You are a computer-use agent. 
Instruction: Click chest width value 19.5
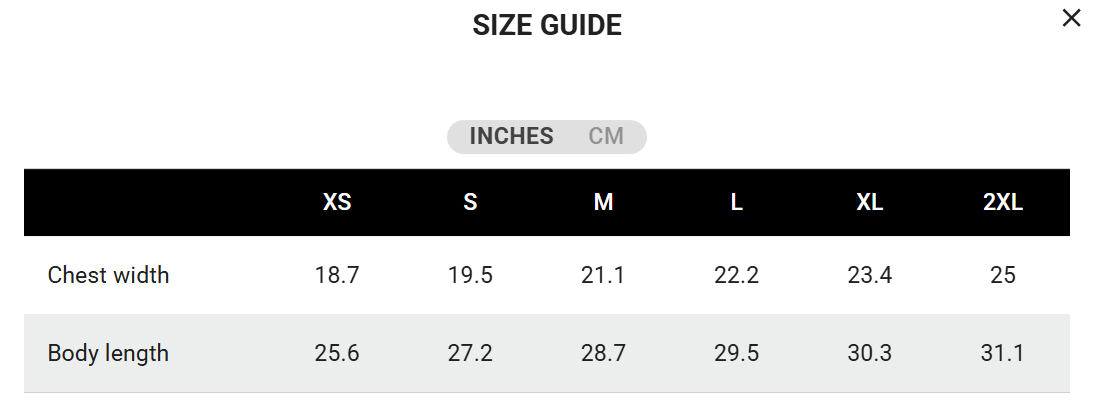470,275
